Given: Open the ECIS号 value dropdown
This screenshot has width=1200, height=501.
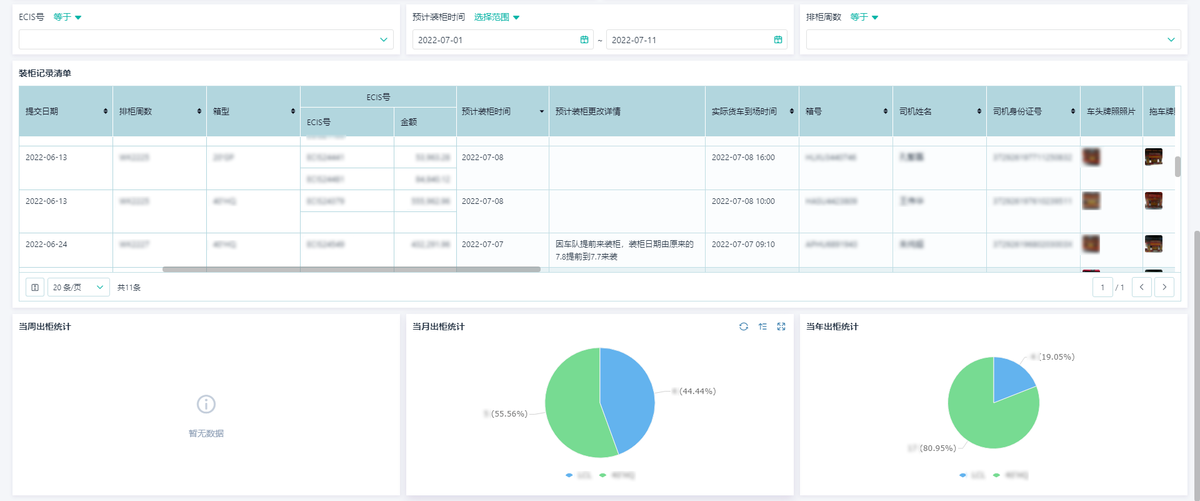Looking at the screenshot, I should coord(384,40).
